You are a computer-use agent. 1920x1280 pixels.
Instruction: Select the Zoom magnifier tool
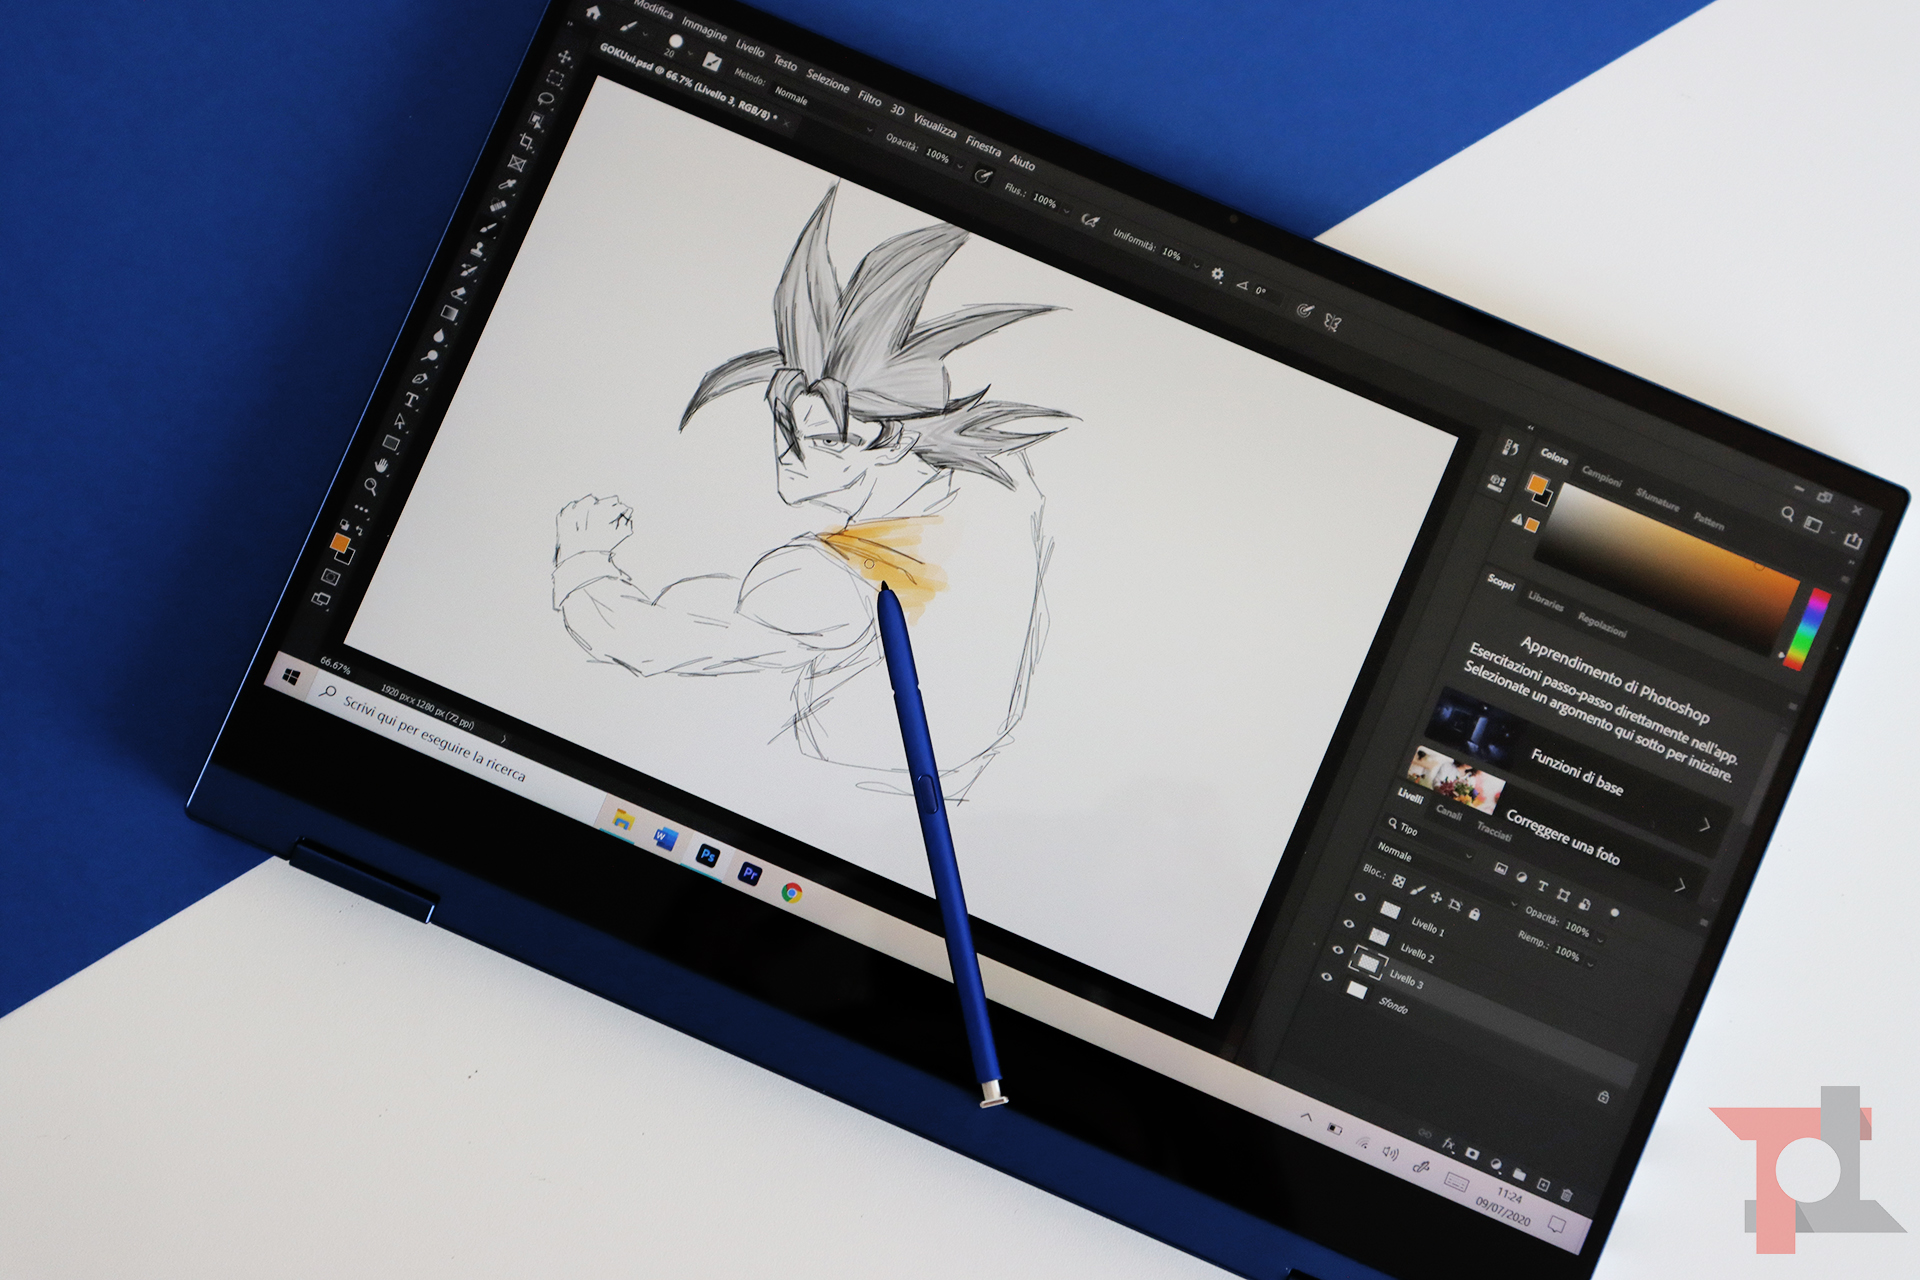tap(372, 487)
